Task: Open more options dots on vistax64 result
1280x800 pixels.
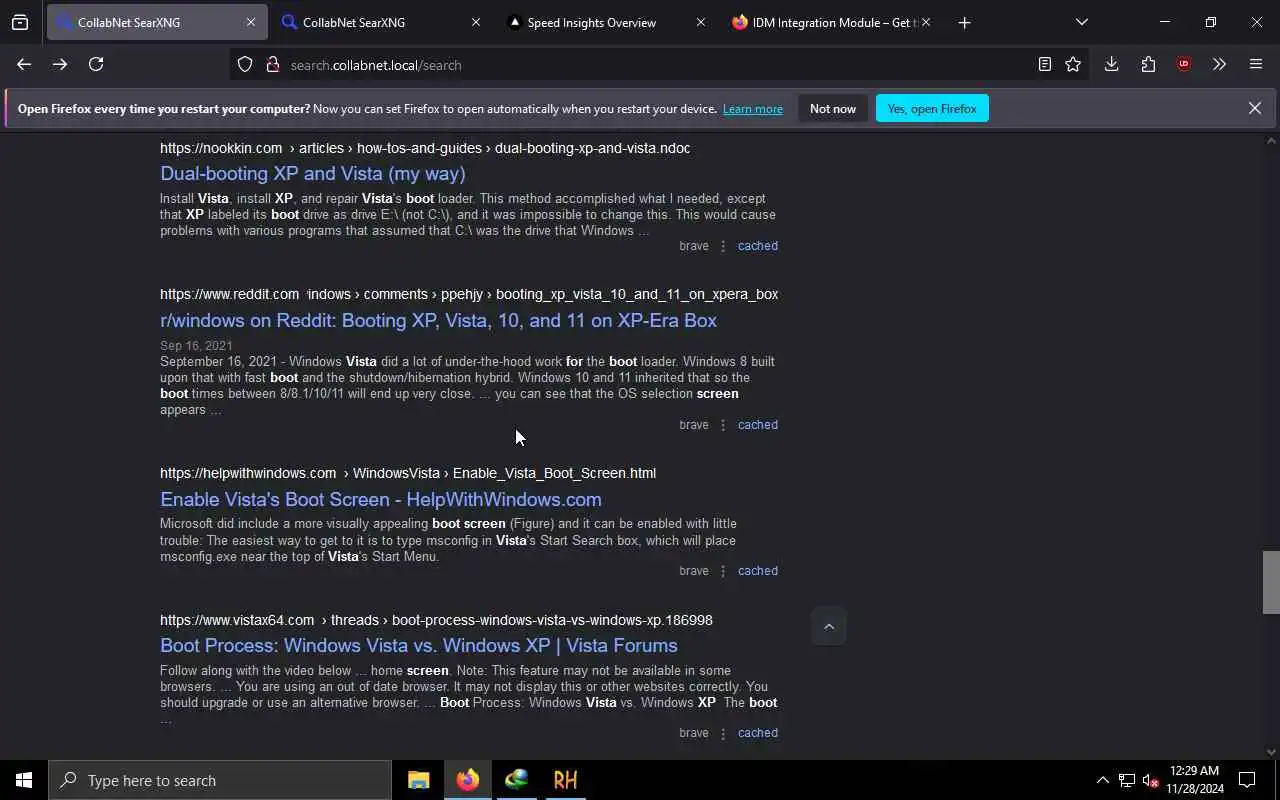Action: [x=723, y=733]
